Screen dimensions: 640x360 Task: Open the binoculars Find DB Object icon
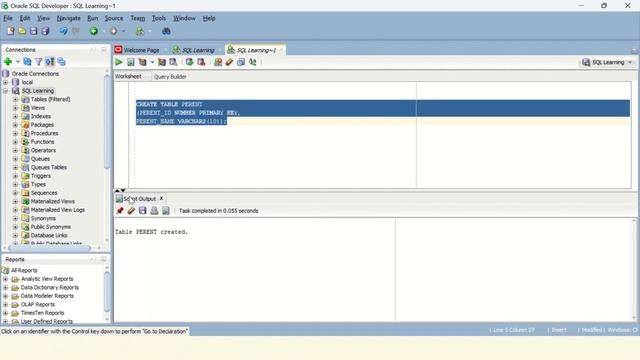166,31
